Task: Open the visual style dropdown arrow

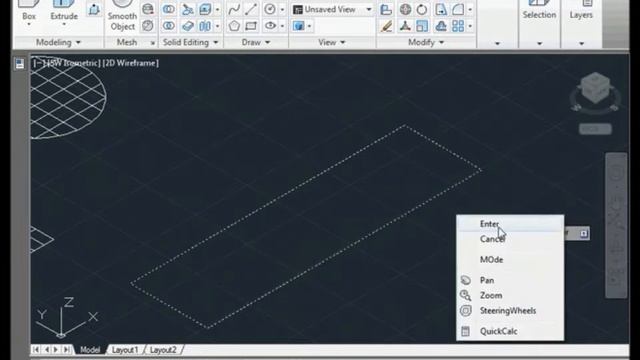Action: click(309, 26)
